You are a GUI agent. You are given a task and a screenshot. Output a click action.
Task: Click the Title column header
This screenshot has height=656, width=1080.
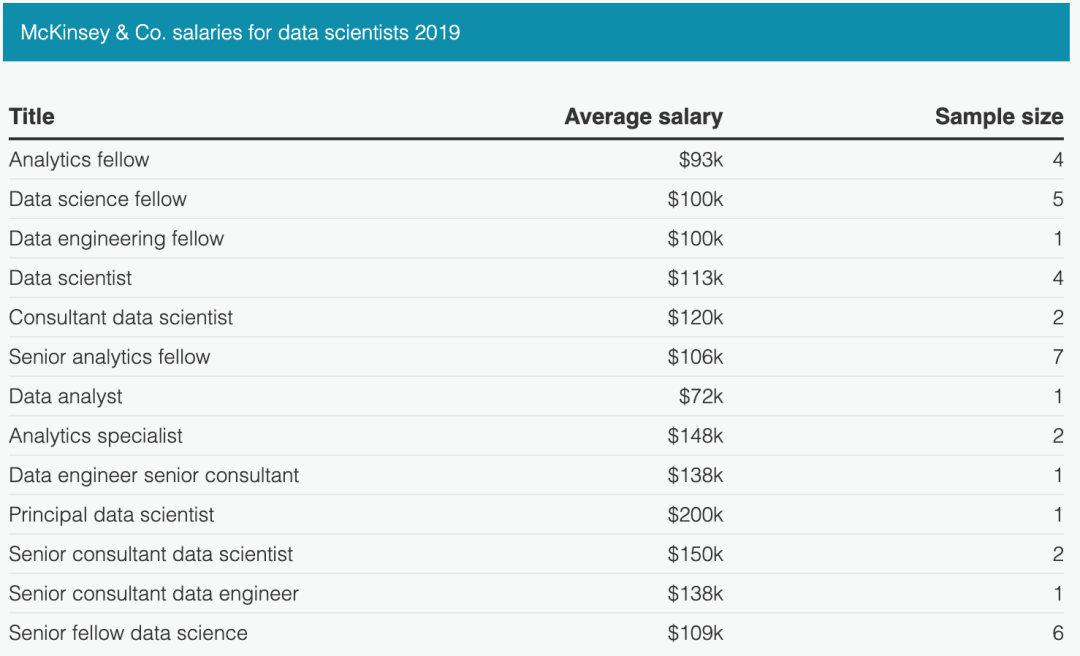[32, 117]
